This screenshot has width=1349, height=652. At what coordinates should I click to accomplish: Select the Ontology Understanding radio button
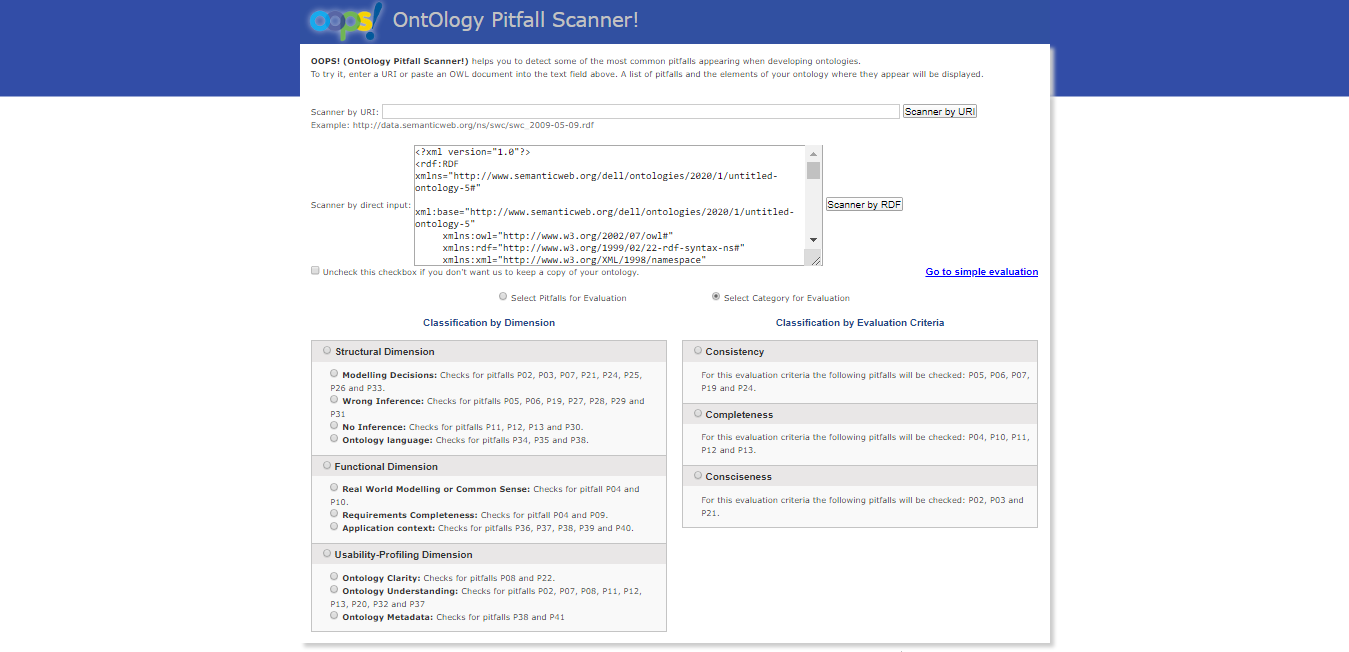pos(334,590)
